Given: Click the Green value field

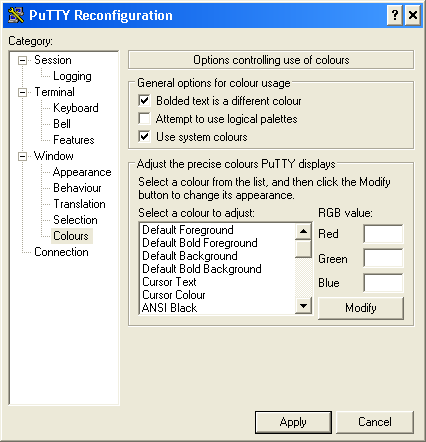Looking at the screenshot, I should (383, 258).
